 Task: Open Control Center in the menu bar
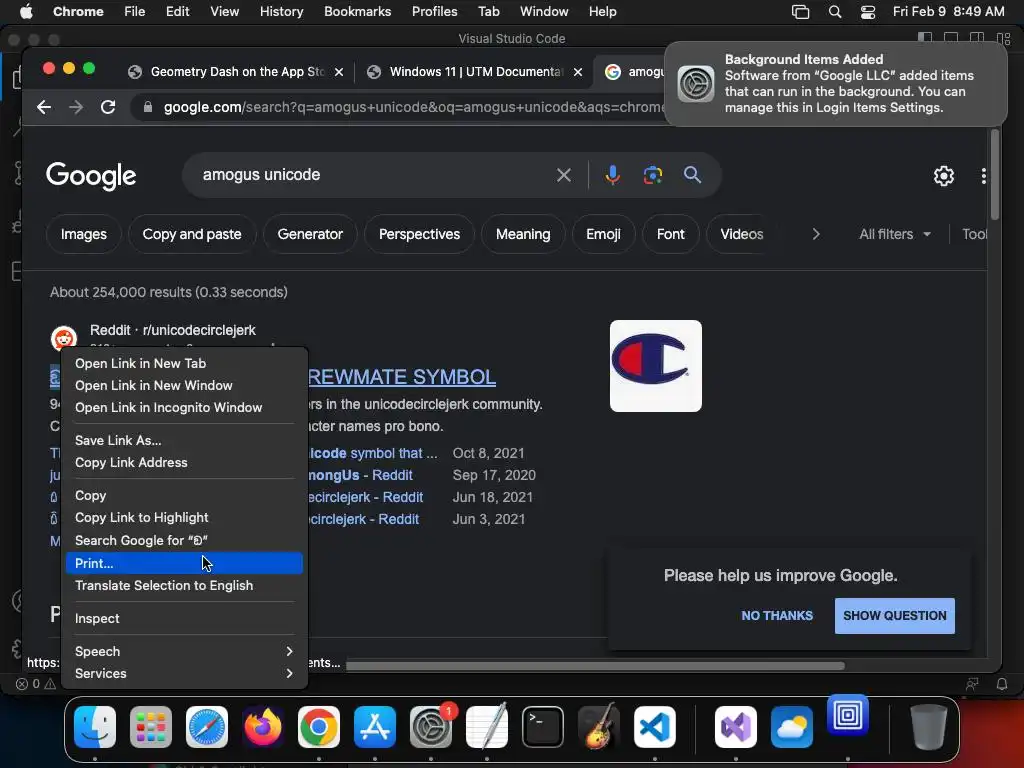867,12
